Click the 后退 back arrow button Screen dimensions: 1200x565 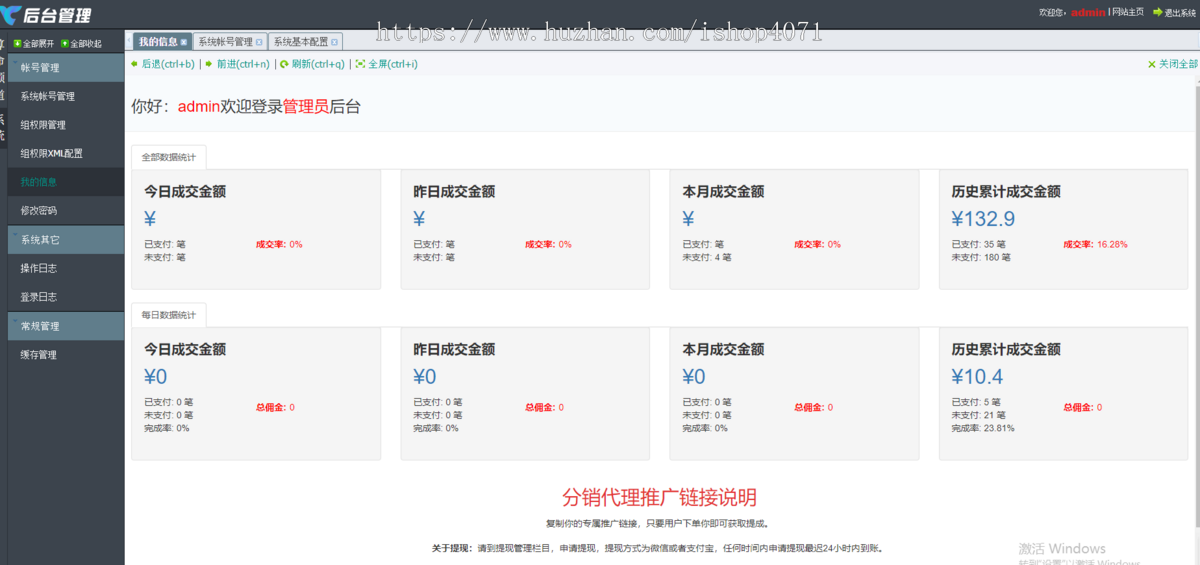click(x=135, y=64)
